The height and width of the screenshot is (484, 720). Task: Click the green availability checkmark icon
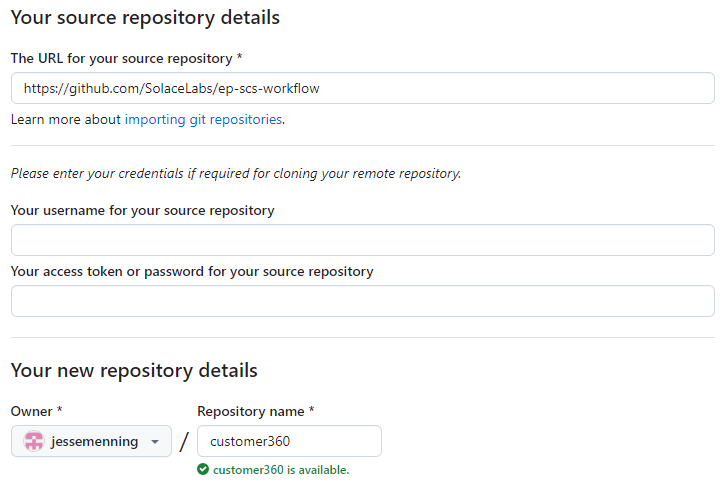(203, 469)
